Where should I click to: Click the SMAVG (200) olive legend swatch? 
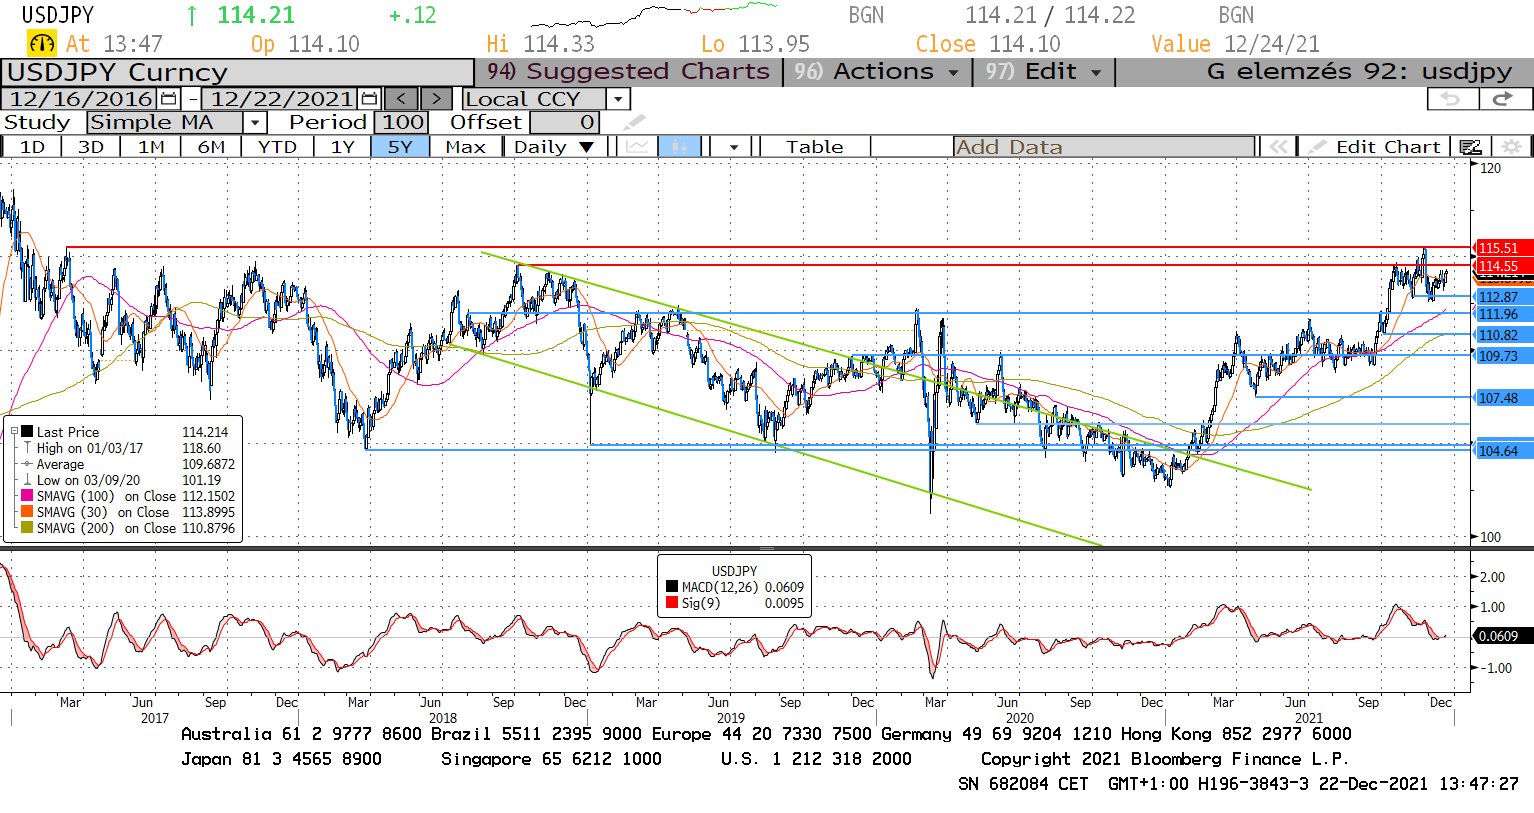tap(28, 528)
